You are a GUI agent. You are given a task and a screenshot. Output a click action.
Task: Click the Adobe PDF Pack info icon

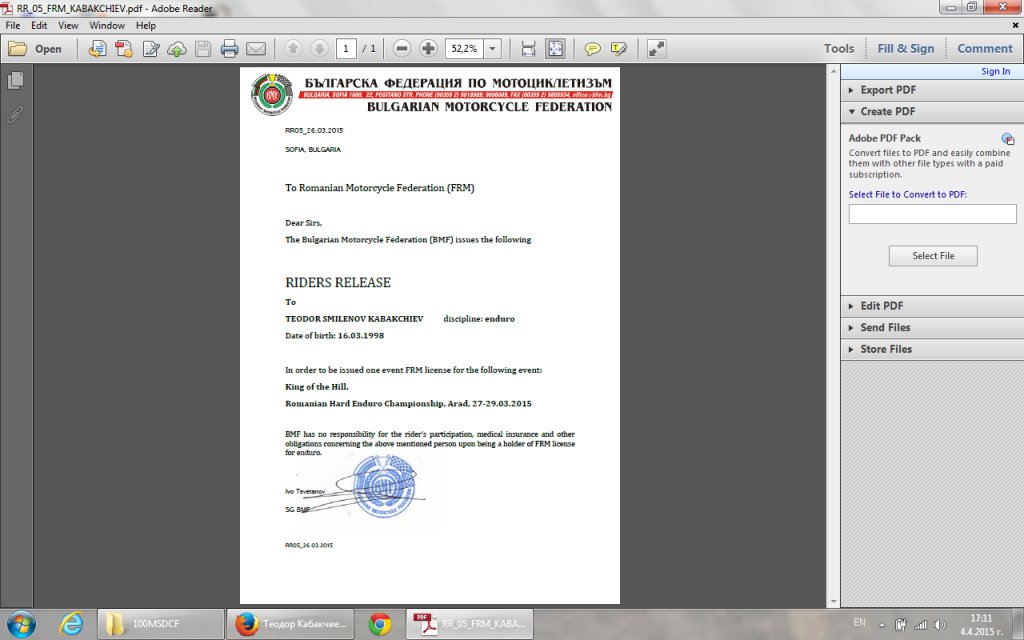(1008, 138)
